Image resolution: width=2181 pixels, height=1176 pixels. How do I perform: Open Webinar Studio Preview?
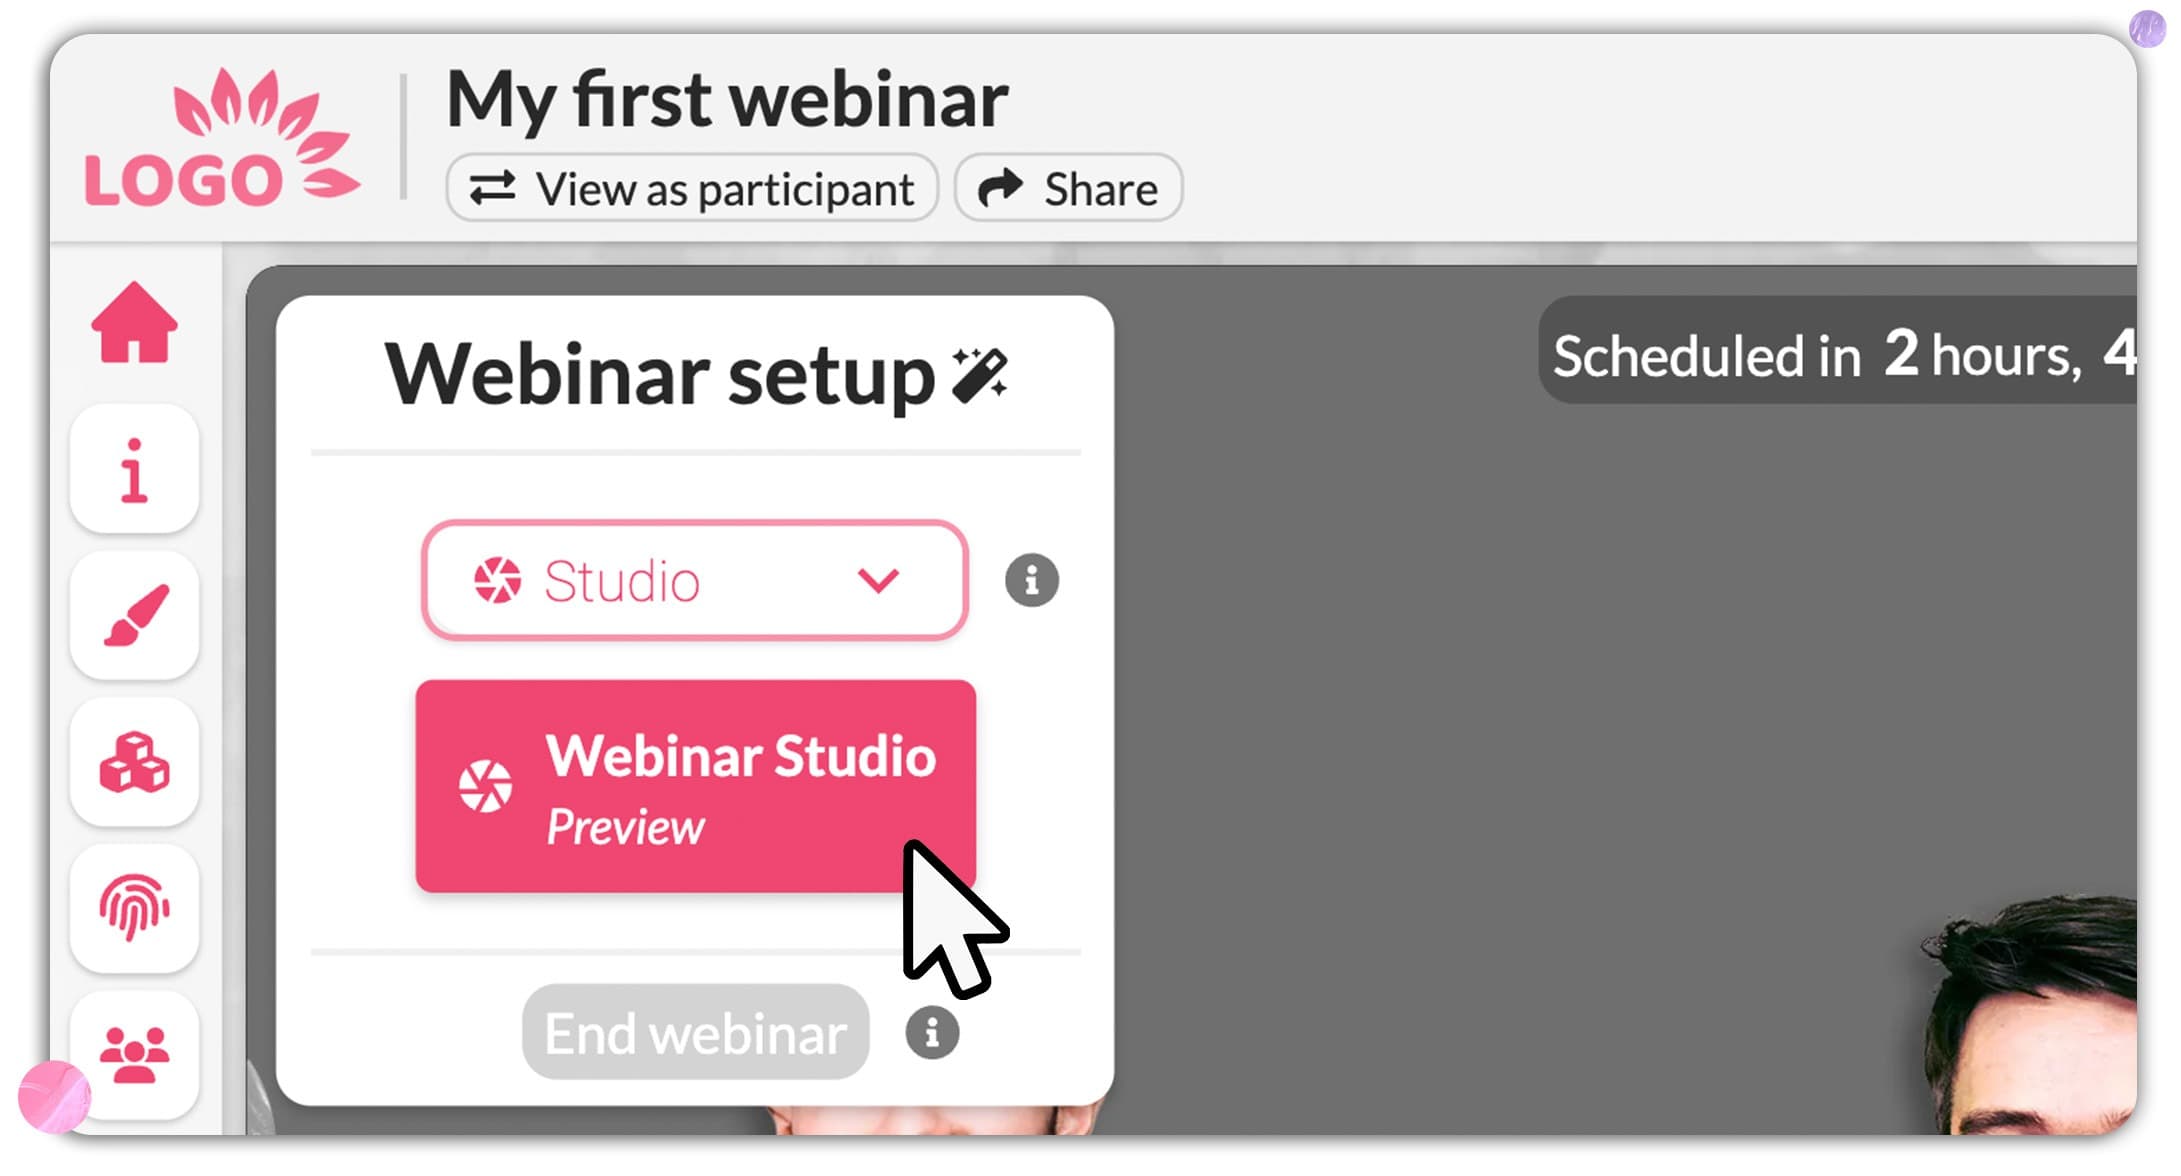(694, 786)
